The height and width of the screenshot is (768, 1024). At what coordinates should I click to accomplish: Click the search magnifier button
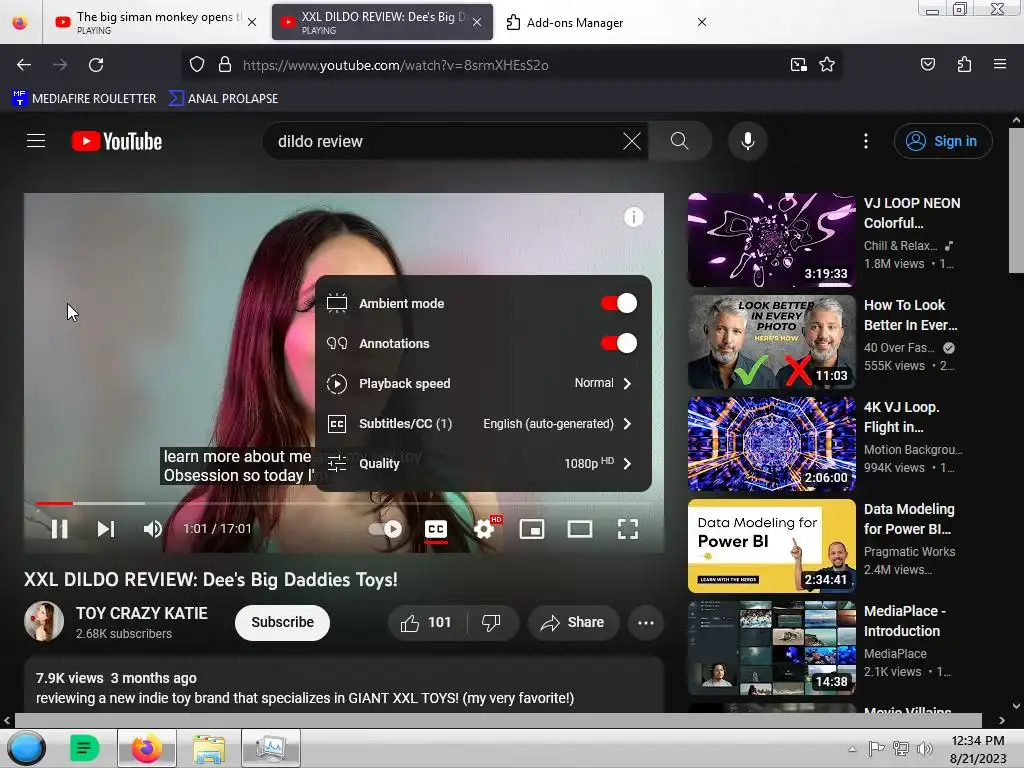(x=680, y=141)
